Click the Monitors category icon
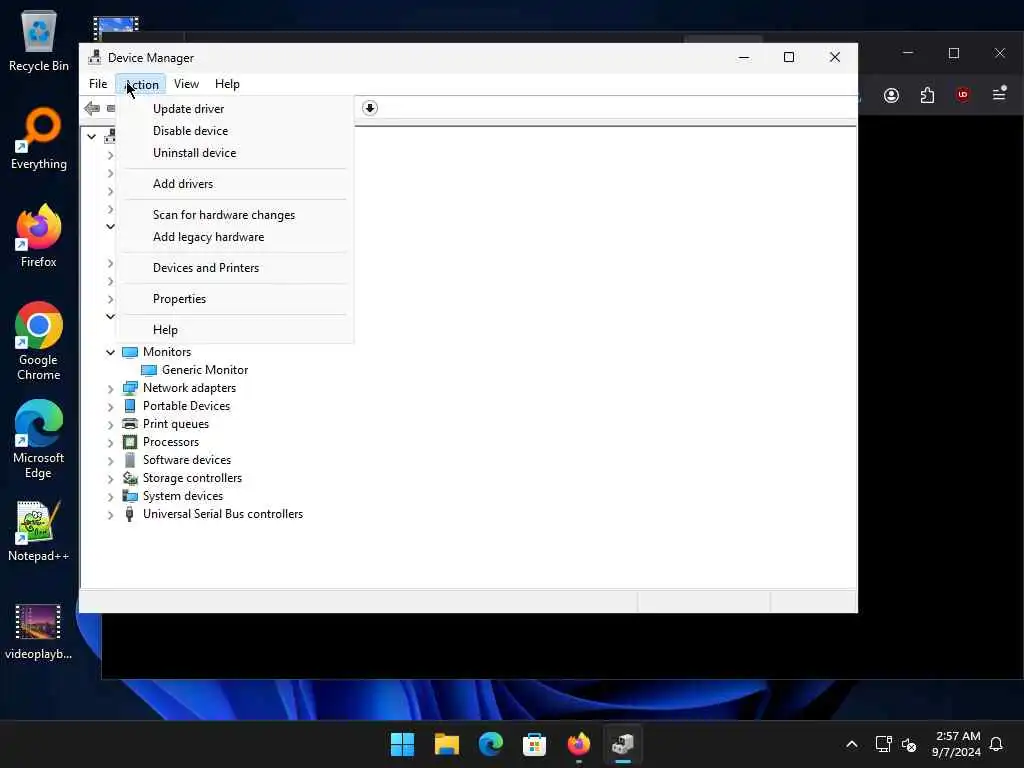Image resolution: width=1024 pixels, height=768 pixels. (130, 352)
